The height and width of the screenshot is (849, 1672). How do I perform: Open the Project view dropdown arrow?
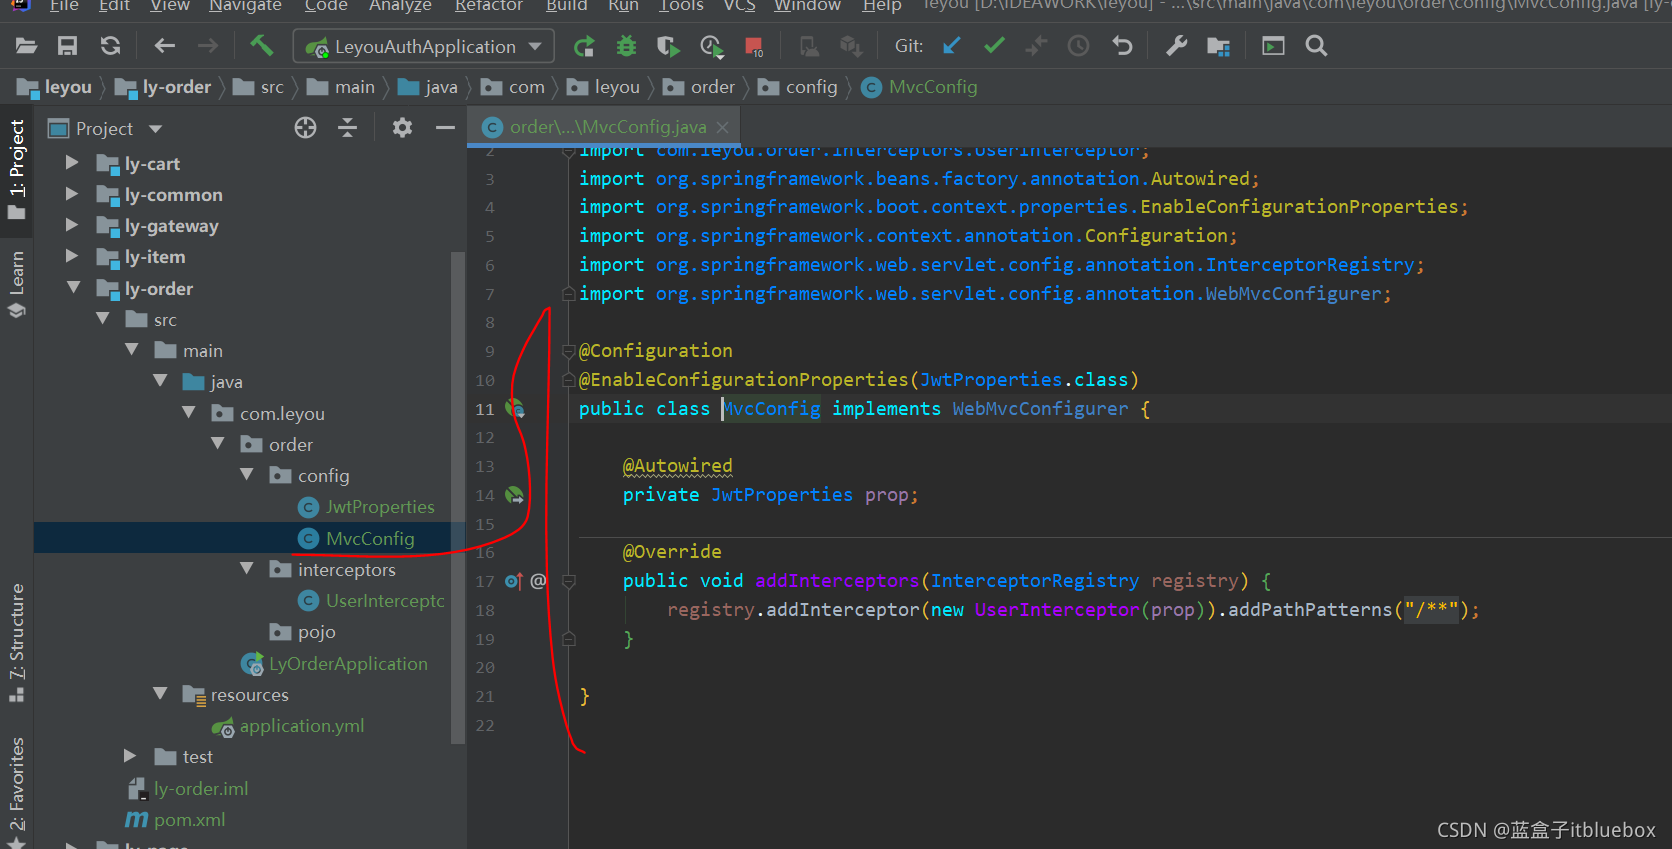pos(155,129)
